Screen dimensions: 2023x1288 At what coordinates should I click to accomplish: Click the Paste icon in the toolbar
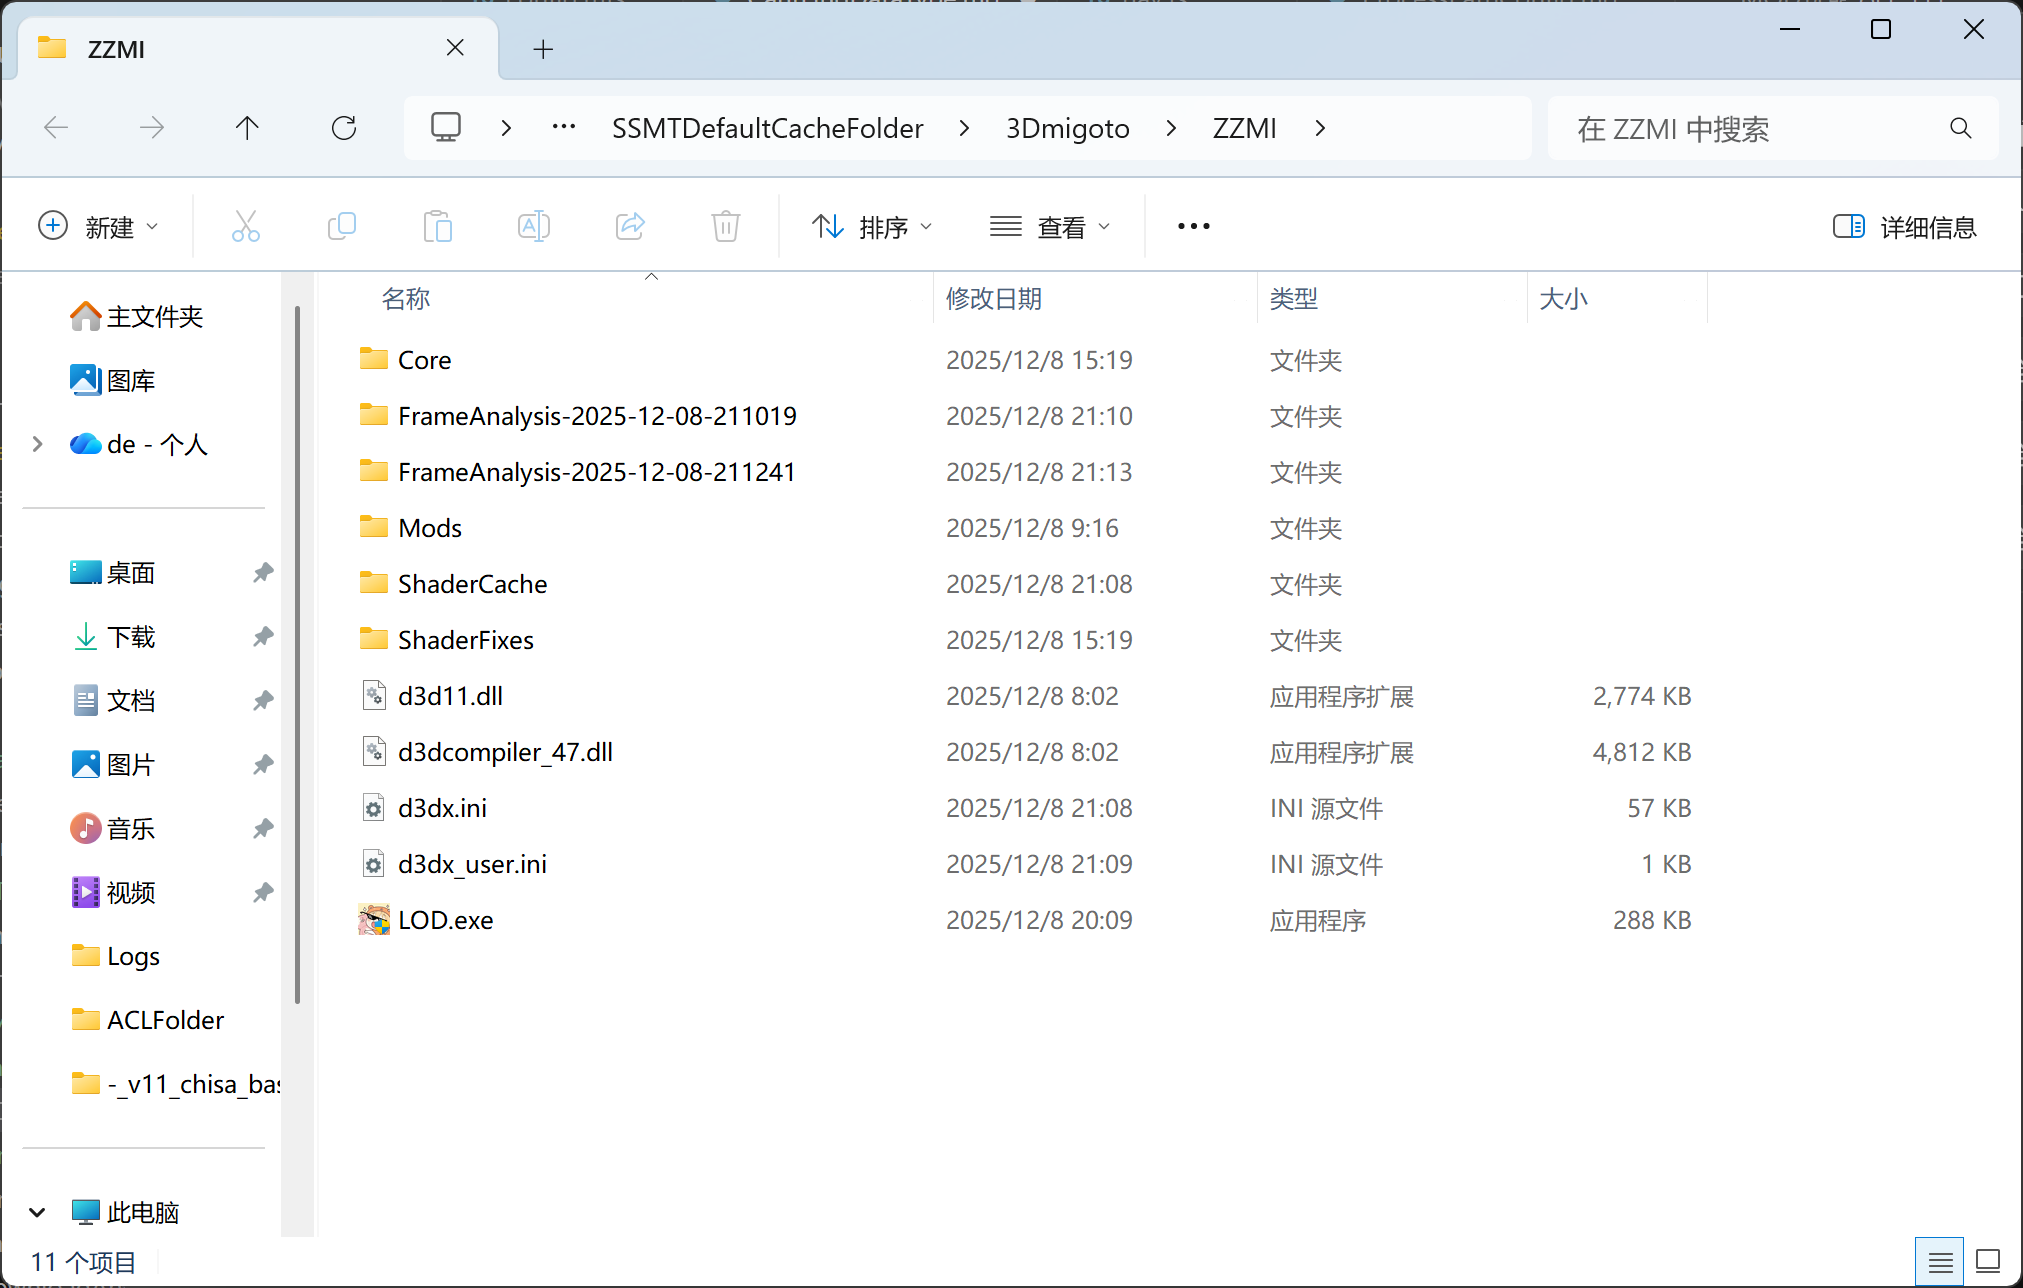coord(438,226)
